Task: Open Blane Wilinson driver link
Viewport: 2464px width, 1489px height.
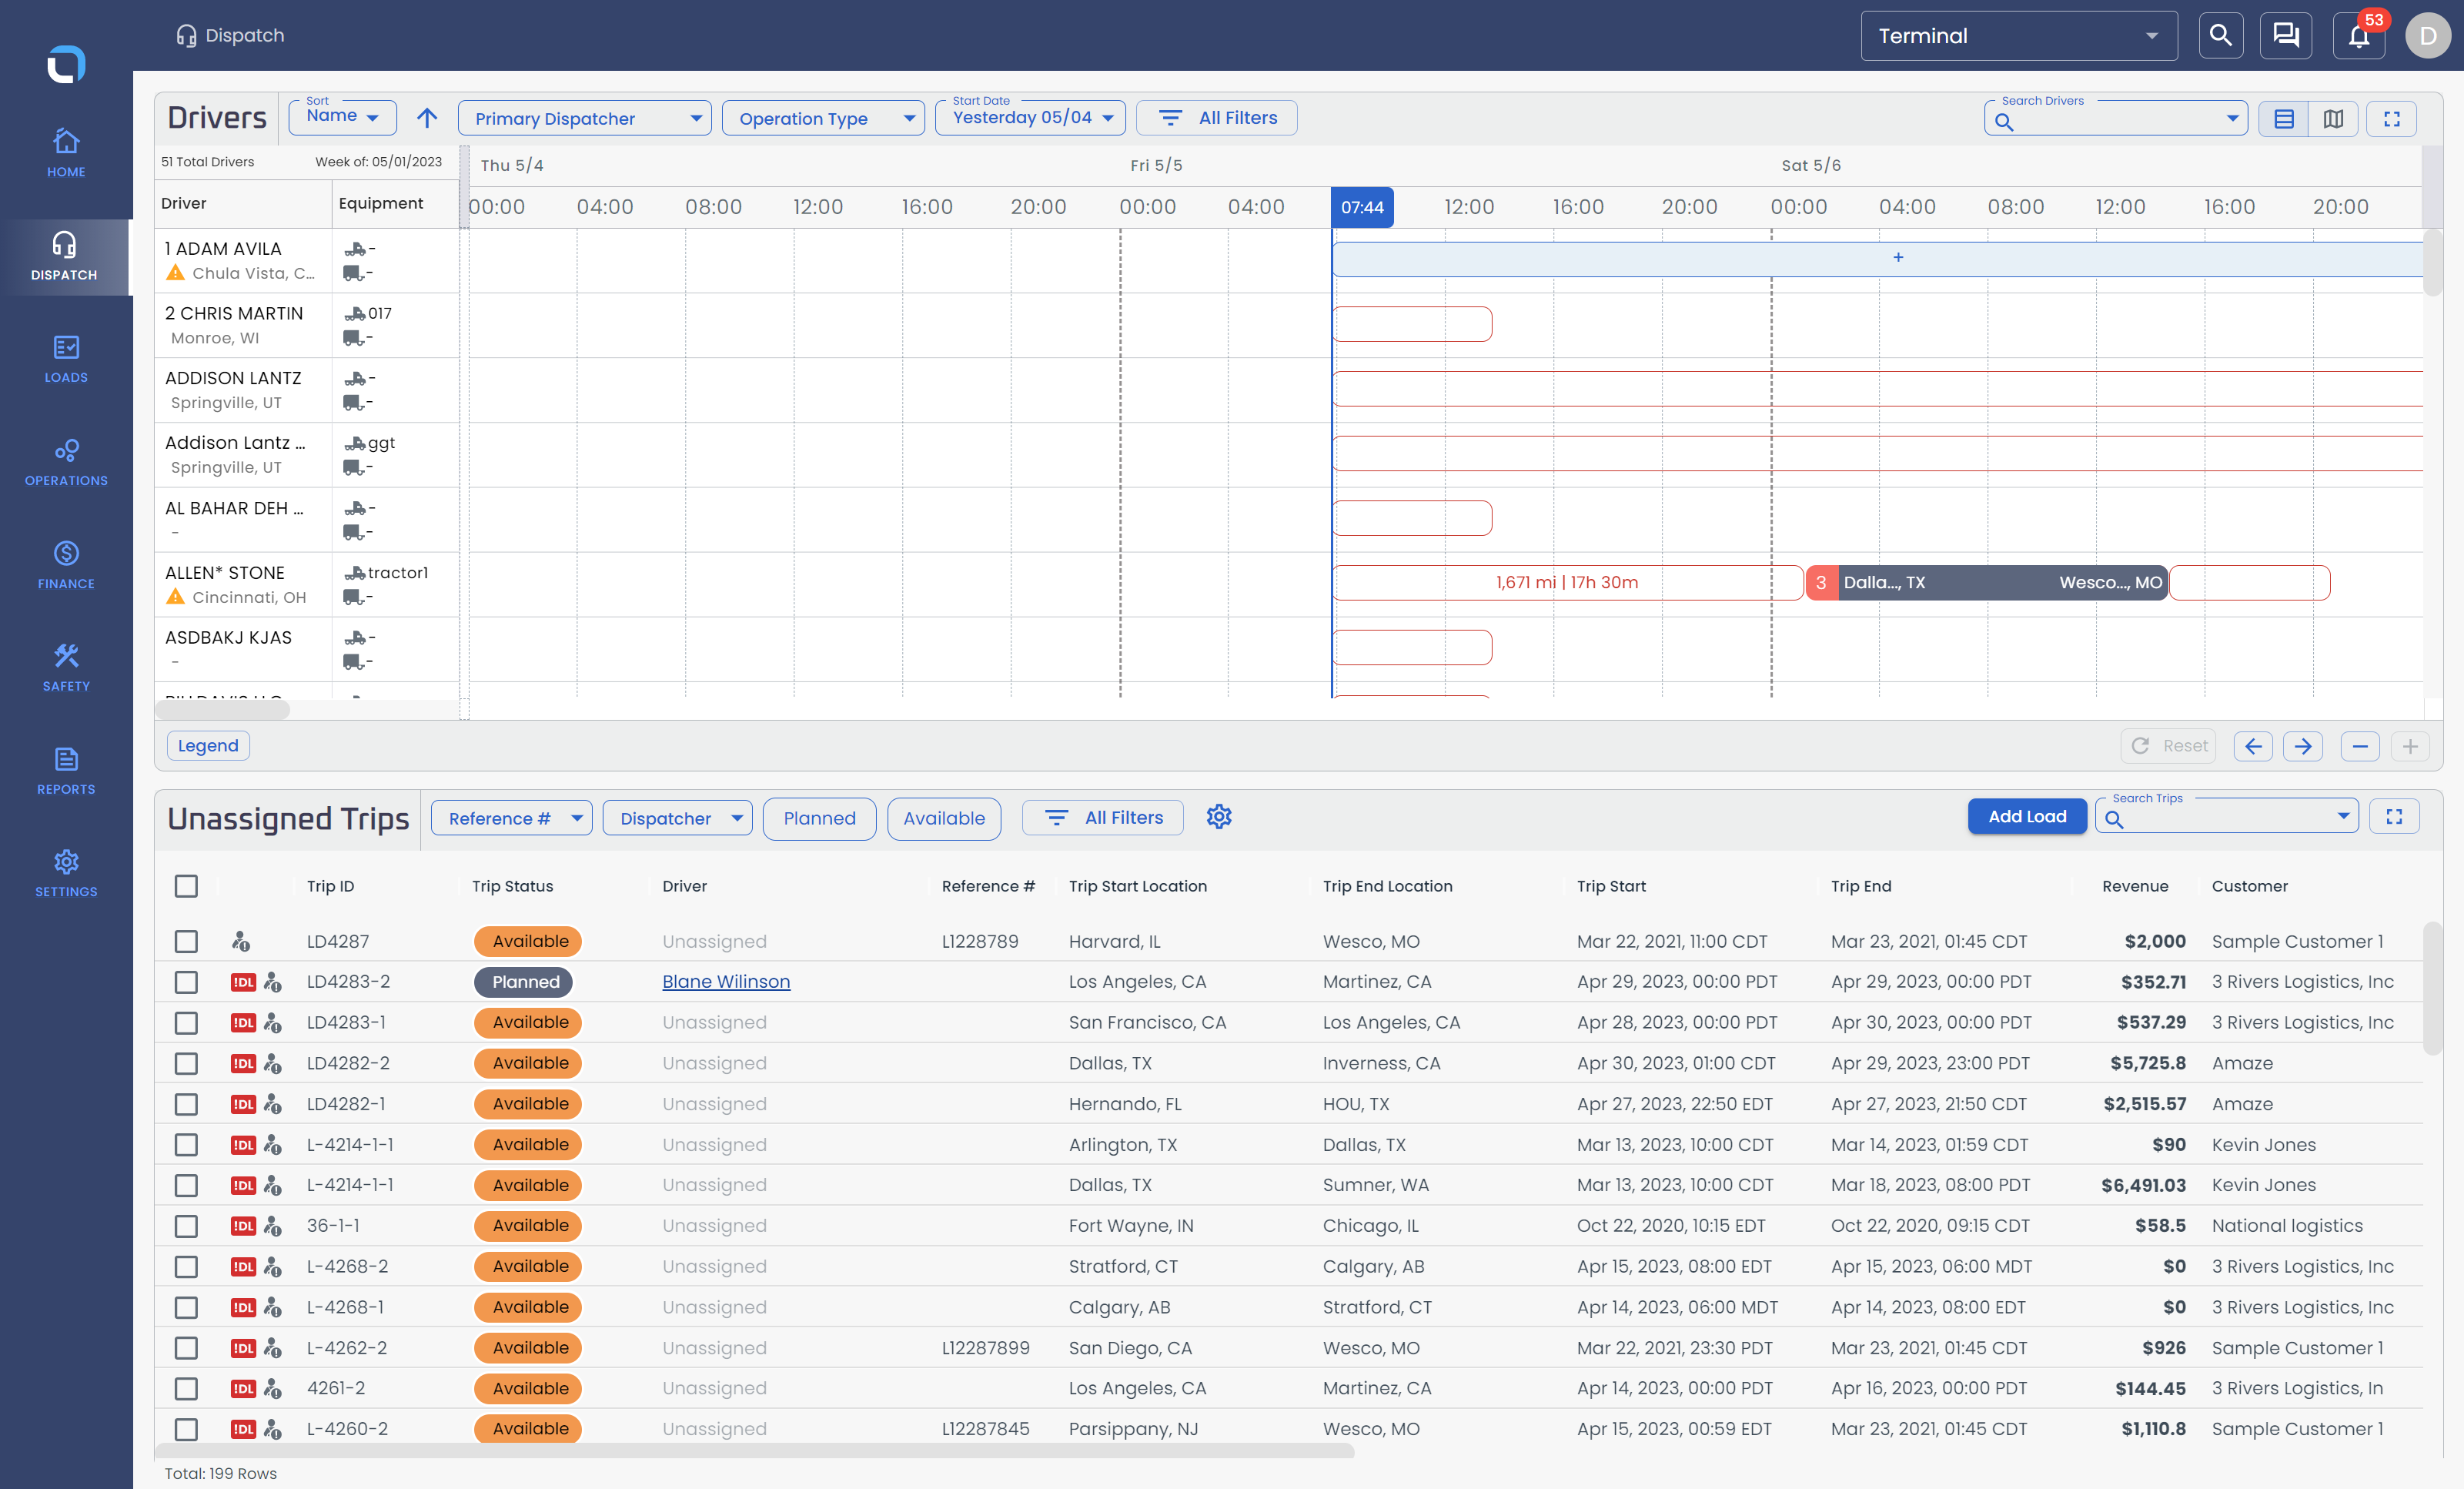Action: [726, 982]
